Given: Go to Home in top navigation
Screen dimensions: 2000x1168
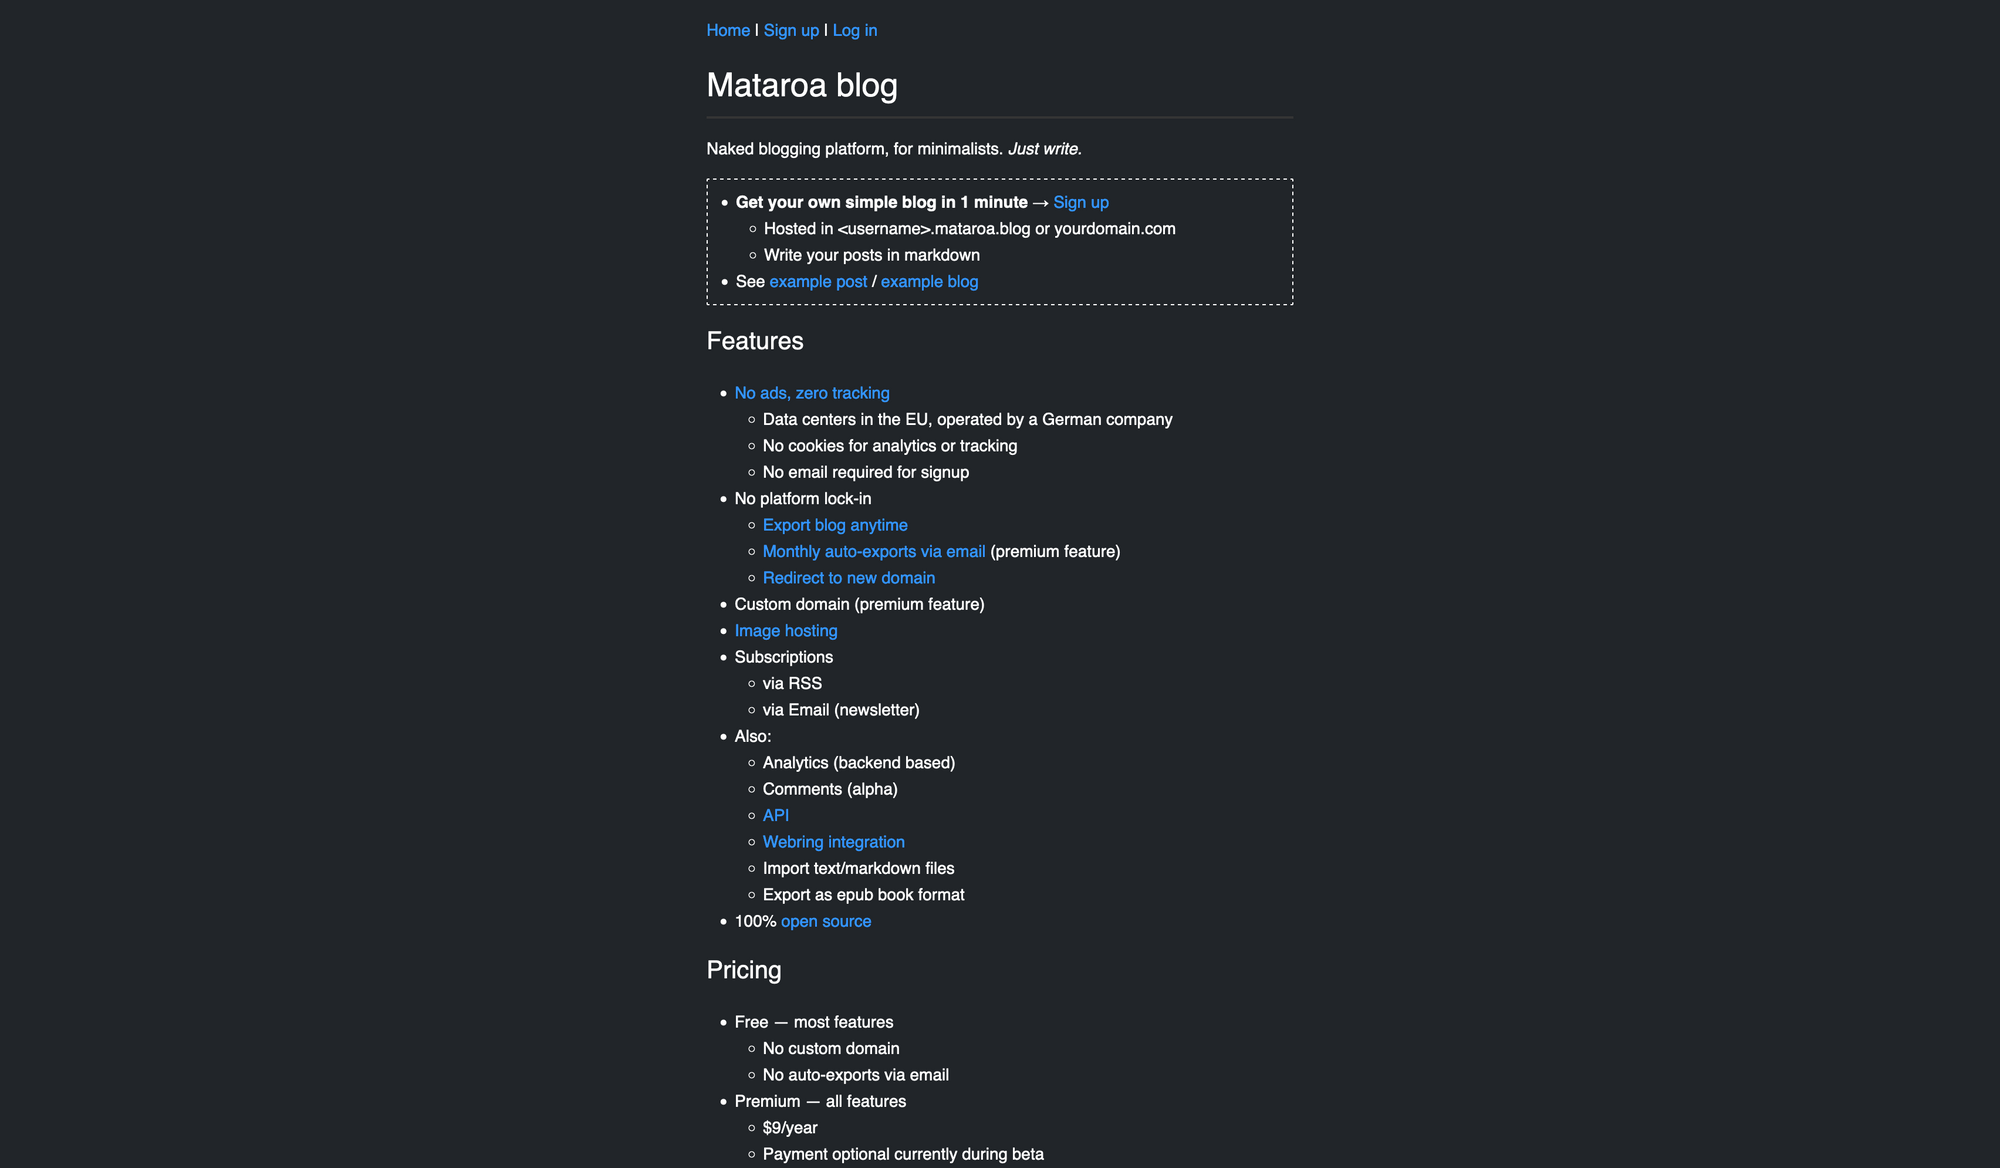Looking at the screenshot, I should coord(728,30).
